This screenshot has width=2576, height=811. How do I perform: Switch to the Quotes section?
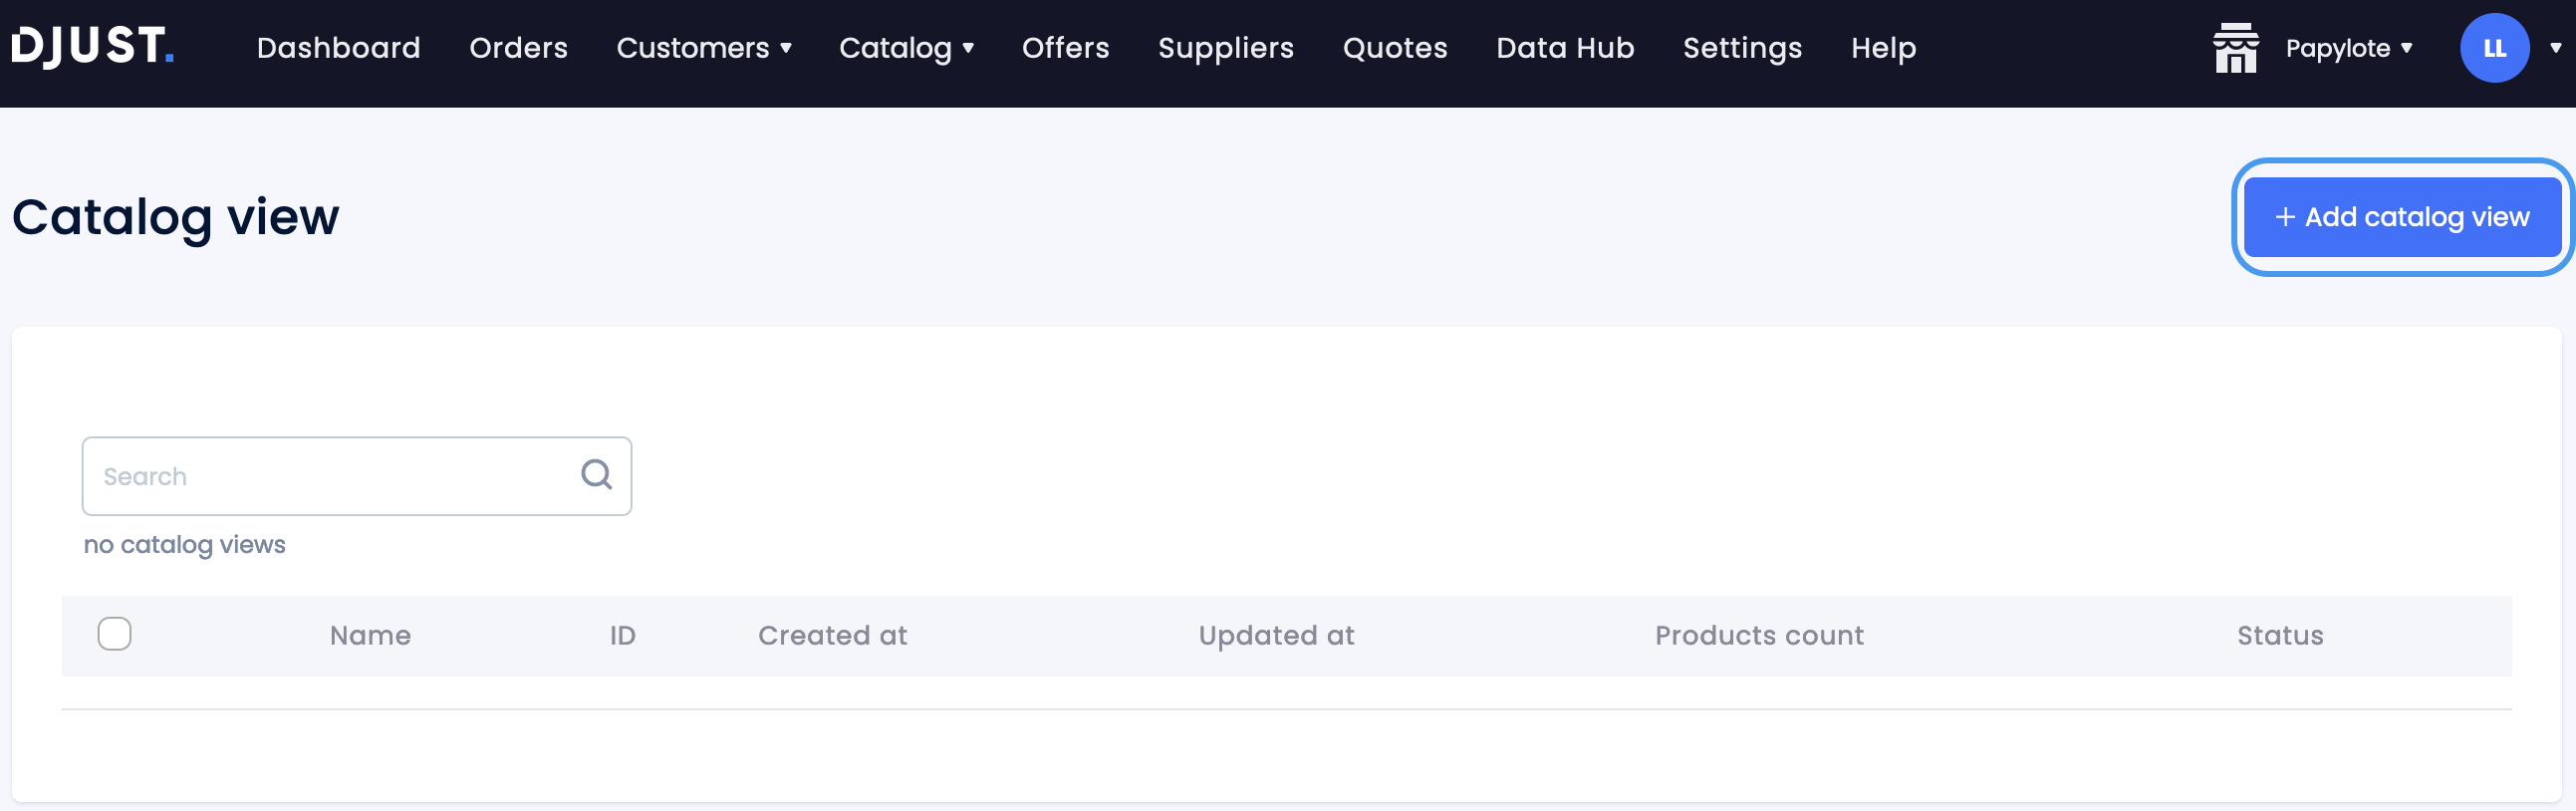click(1395, 47)
